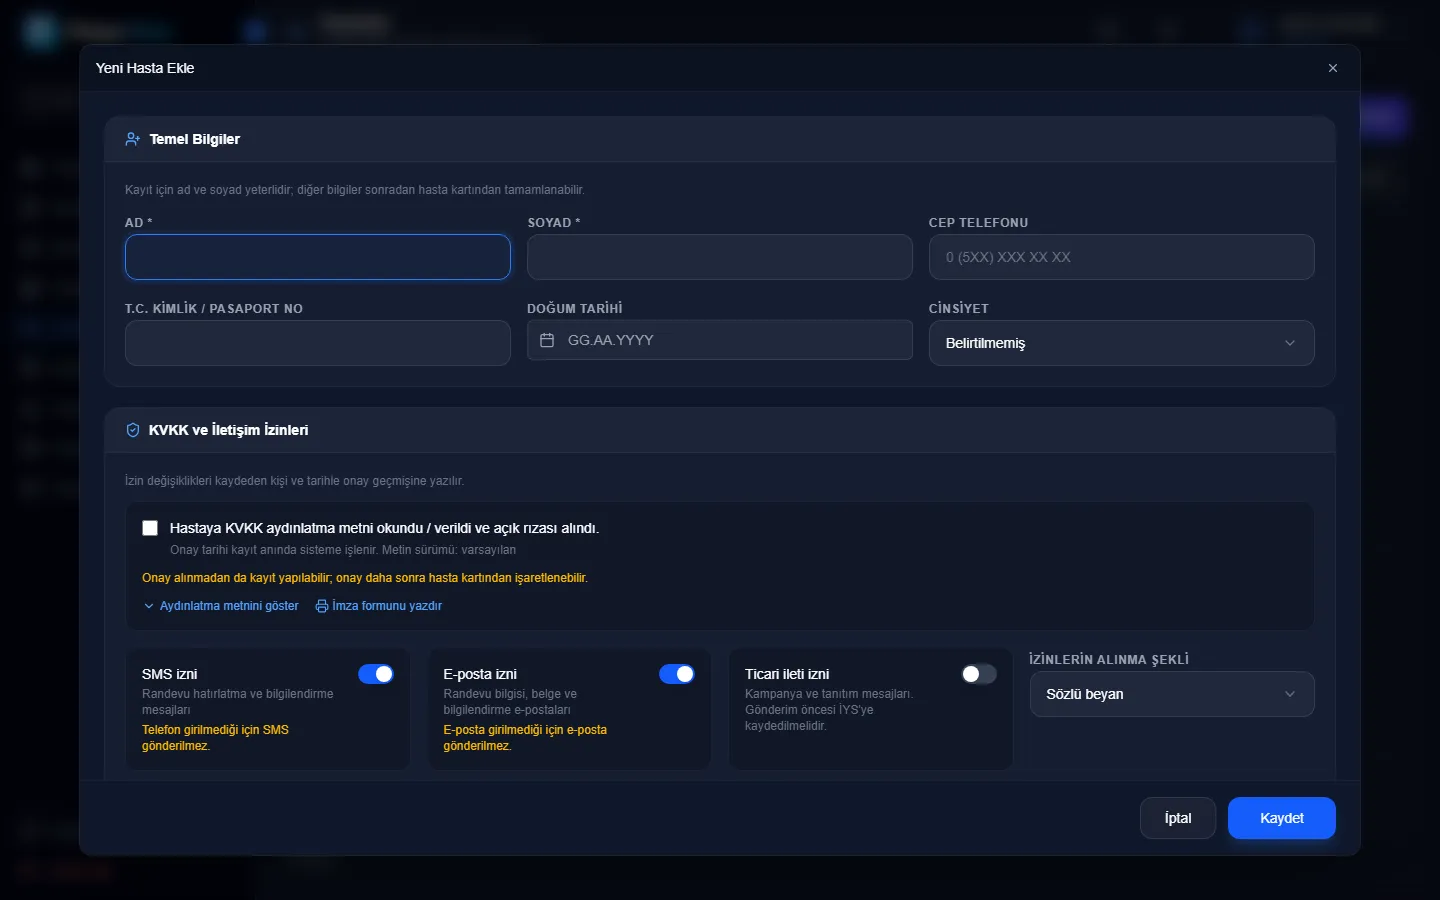The height and width of the screenshot is (900, 1440).
Task: Click the KVKK ve İletişim İzinleri heading
Action: tap(229, 430)
